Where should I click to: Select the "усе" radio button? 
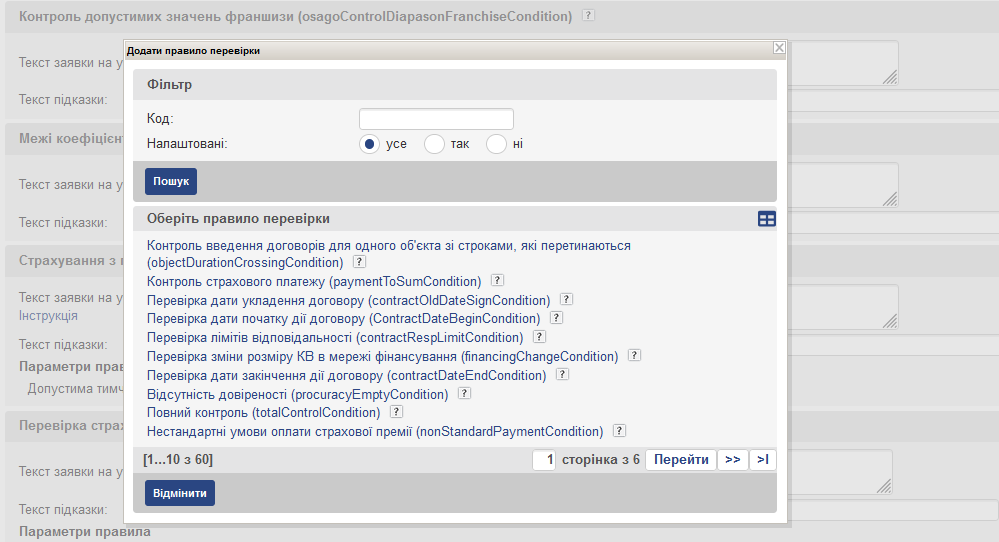[x=369, y=144]
